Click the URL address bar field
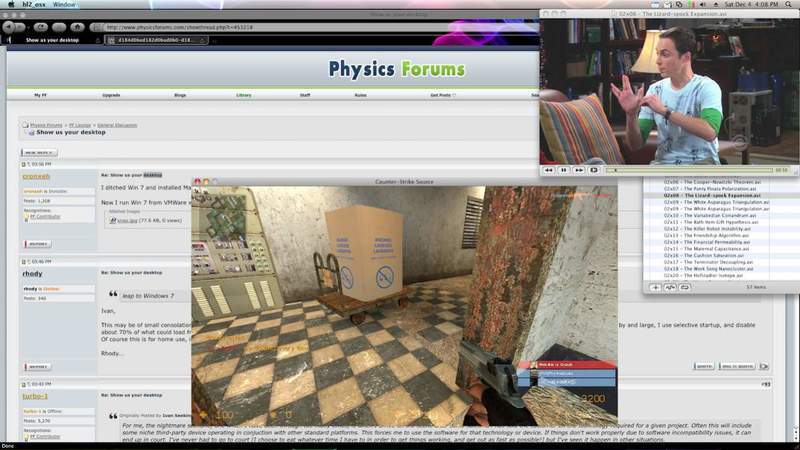This screenshot has height=450, width=800. point(316,27)
